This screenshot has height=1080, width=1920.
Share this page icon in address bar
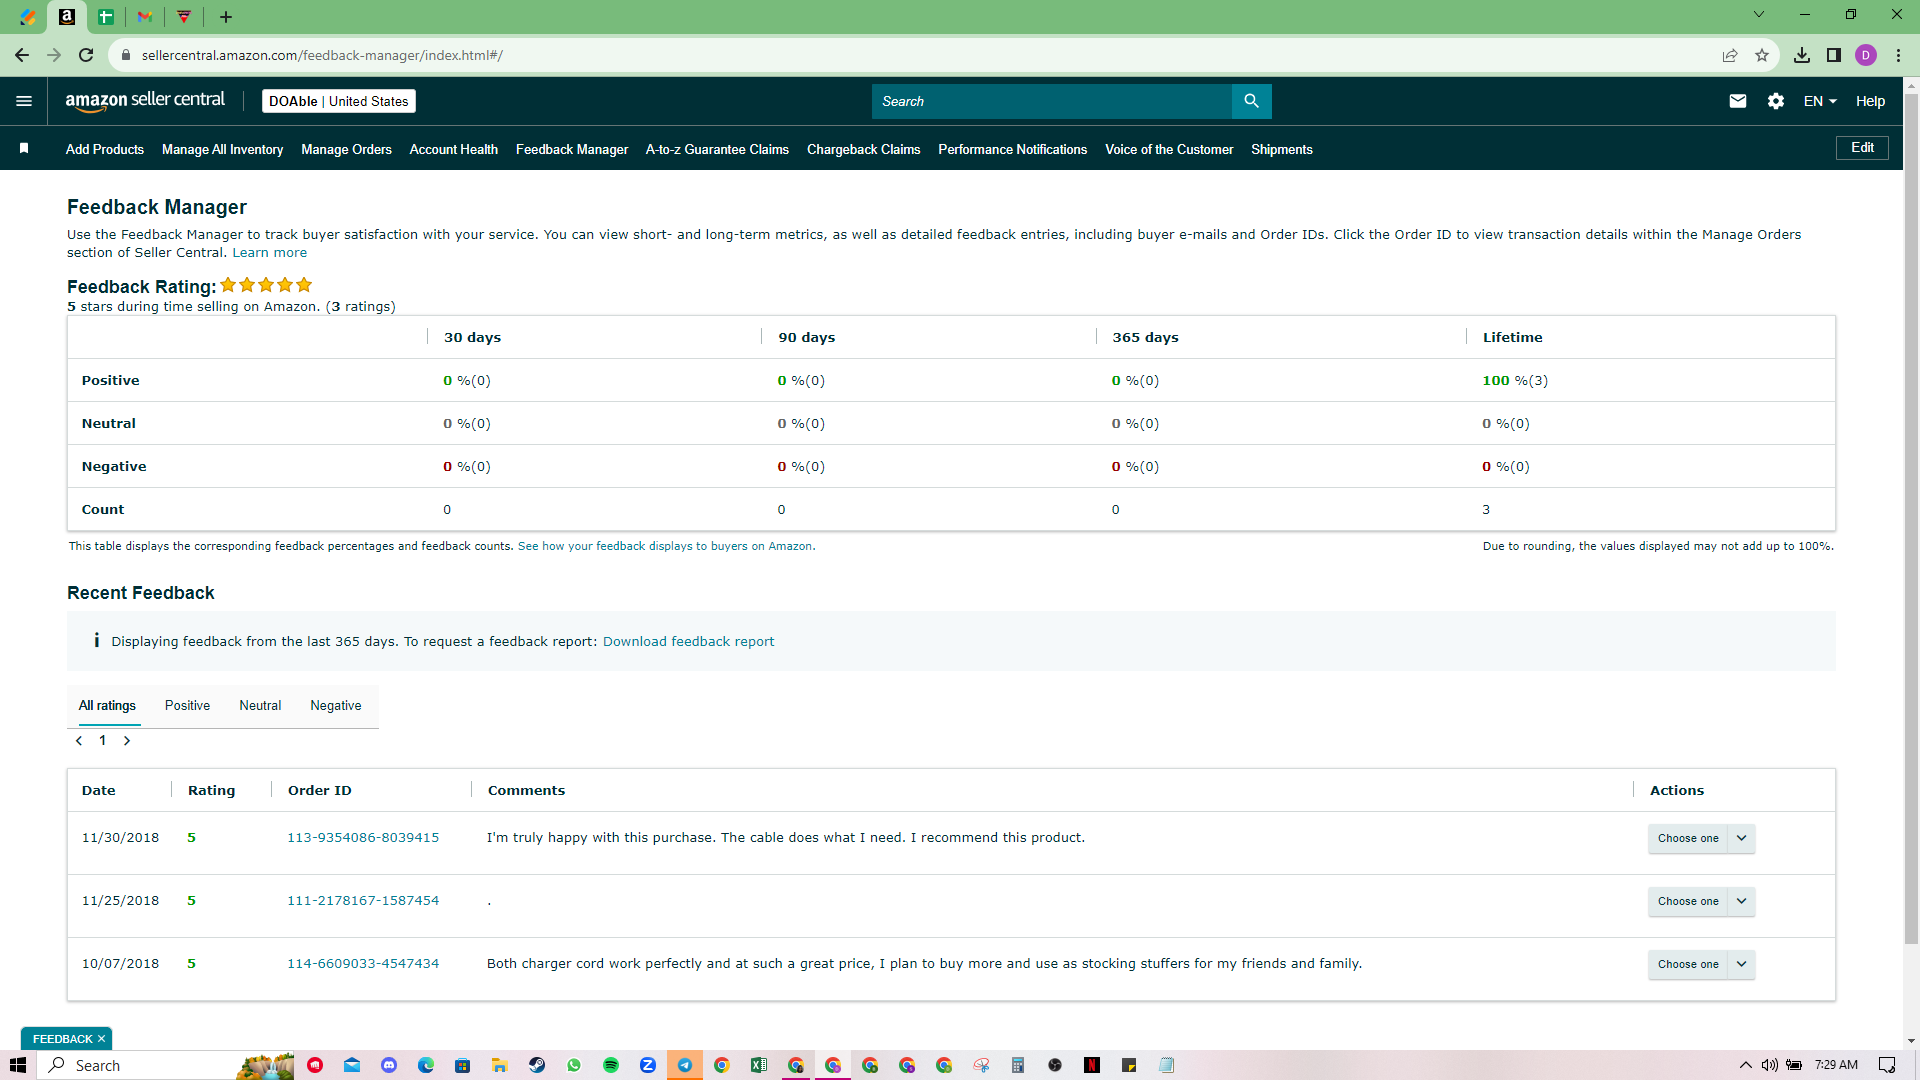coord(1730,55)
